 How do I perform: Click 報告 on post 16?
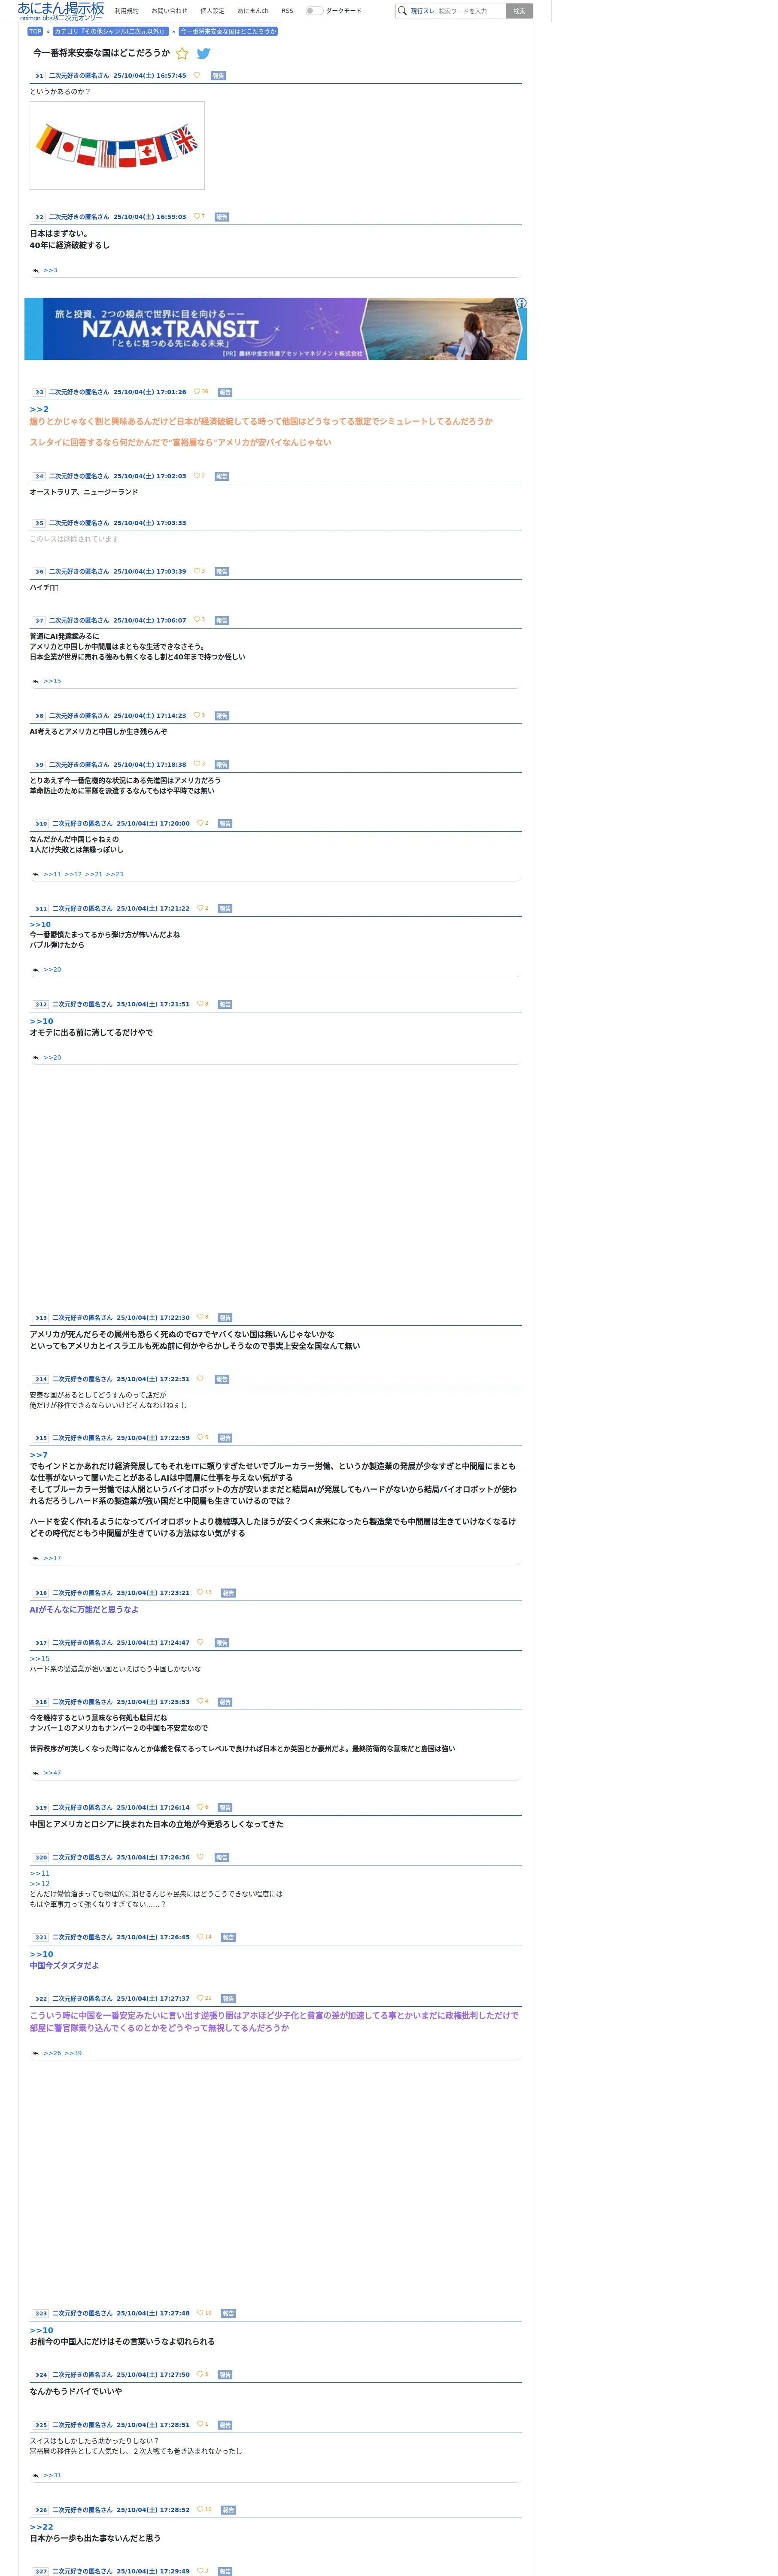(x=228, y=1593)
